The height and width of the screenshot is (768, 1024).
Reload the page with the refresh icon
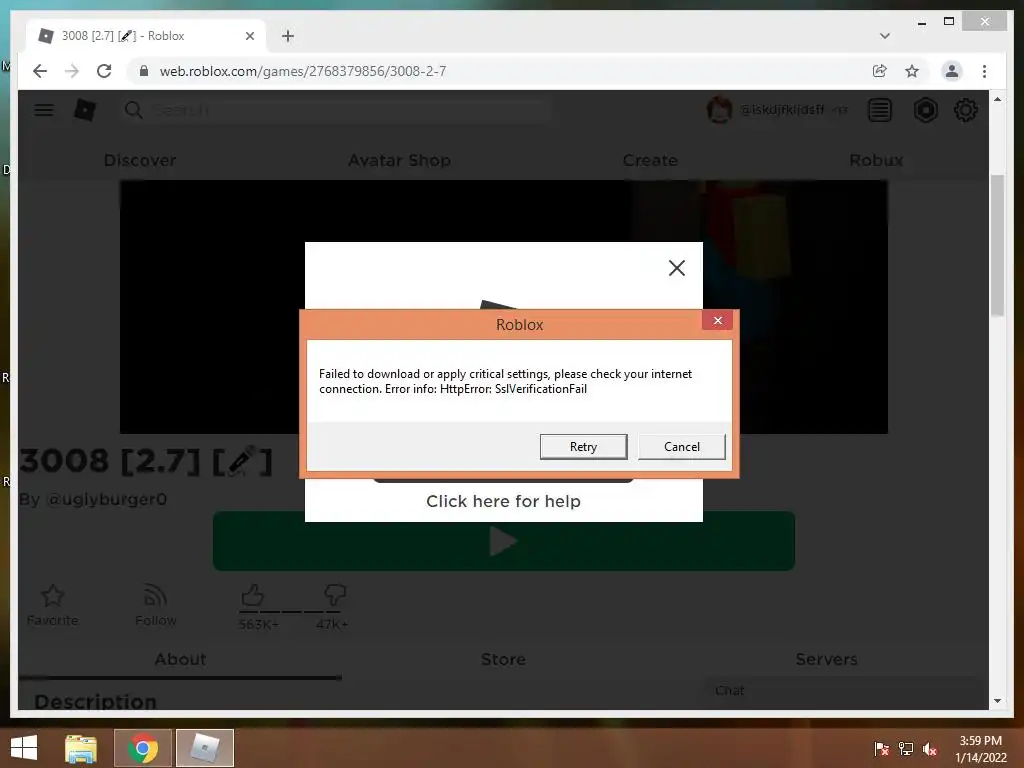(x=104, y=71)
